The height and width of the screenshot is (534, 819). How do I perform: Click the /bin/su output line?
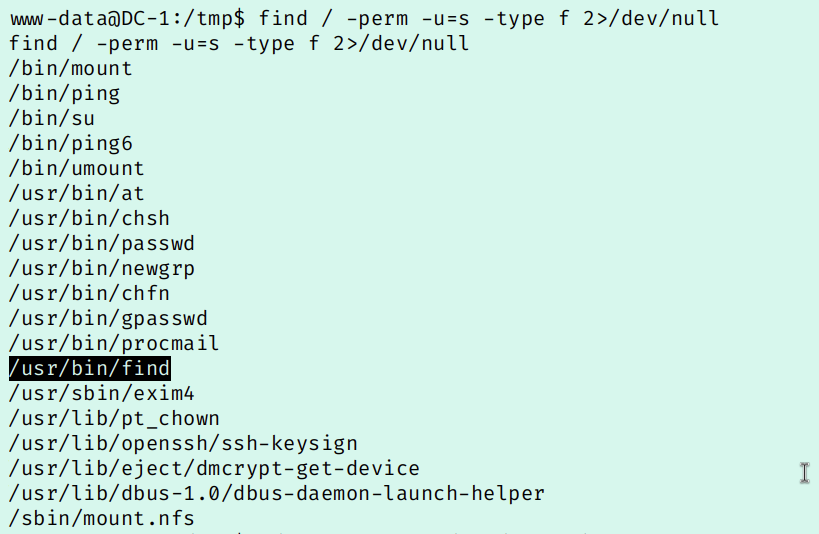tap(52, 119)
